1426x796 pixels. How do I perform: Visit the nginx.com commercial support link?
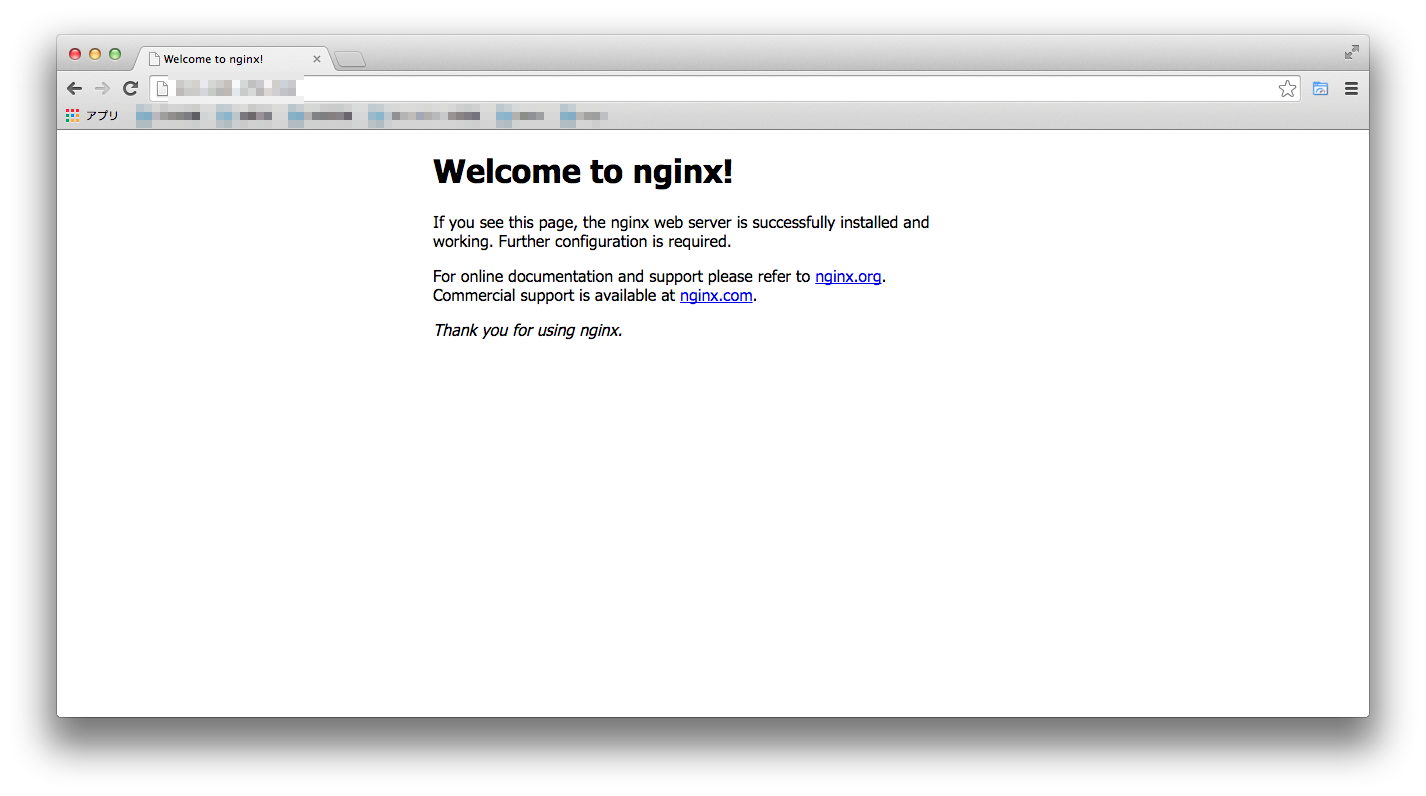click(716, 295)
